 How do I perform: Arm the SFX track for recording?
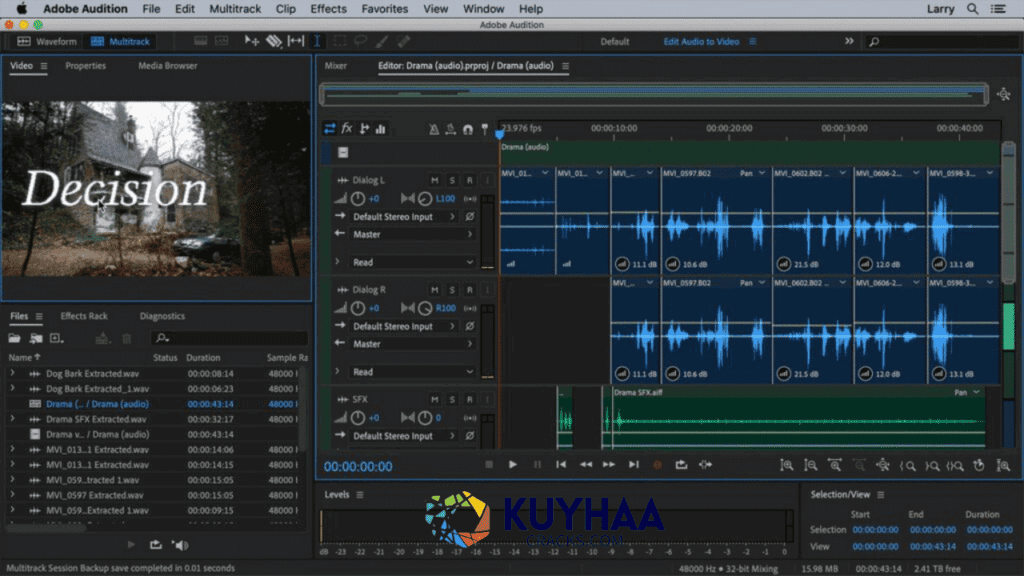point(470,399)
